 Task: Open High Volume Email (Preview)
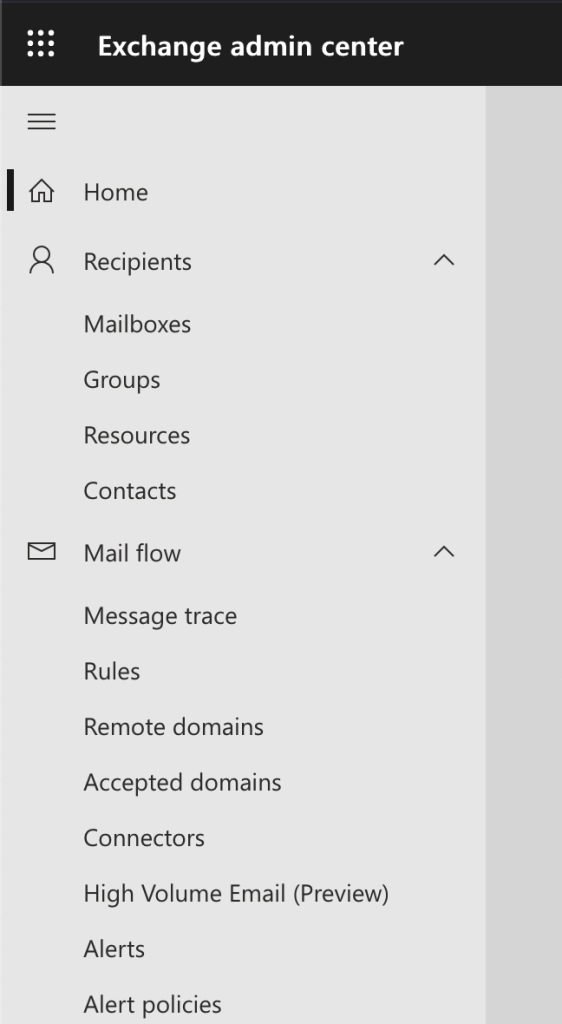(x=236, y=893)
